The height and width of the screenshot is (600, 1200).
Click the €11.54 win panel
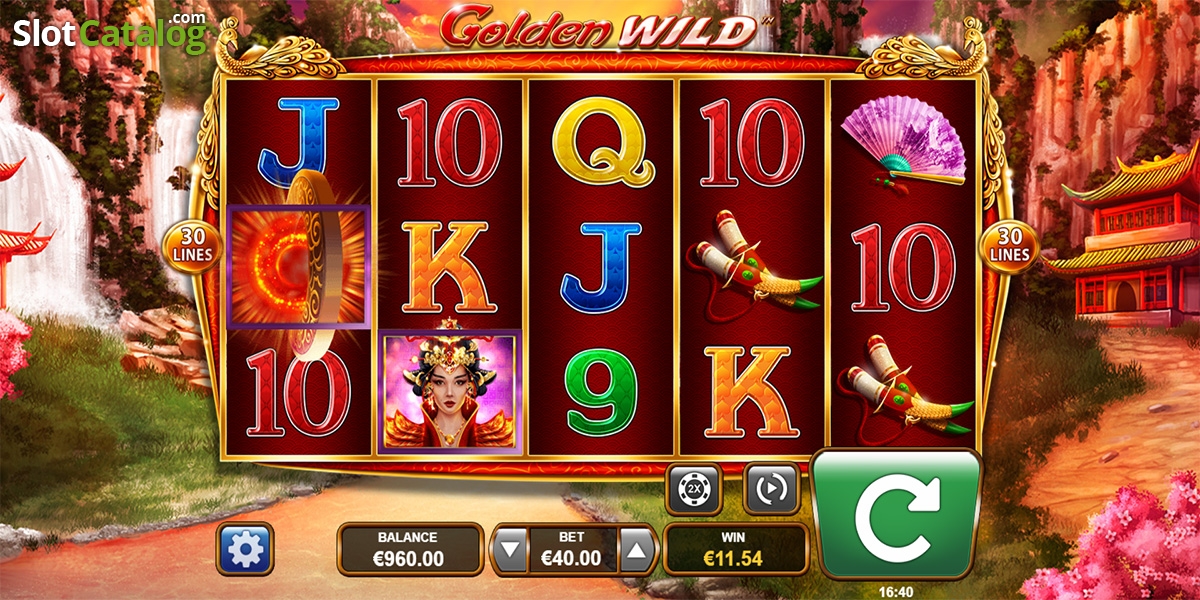click(735, 549)
